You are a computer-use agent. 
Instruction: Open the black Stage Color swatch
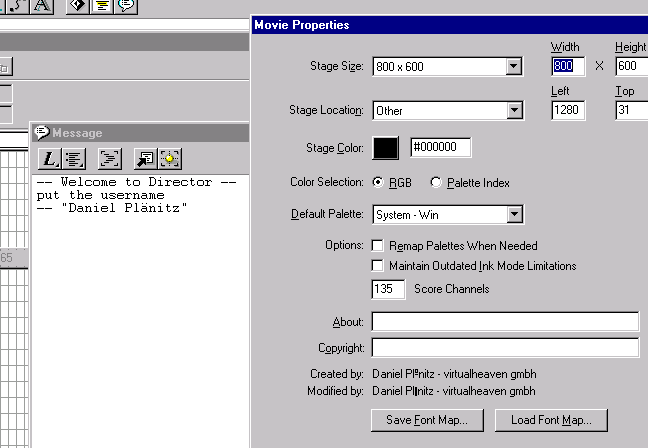(x=386, y=148)
